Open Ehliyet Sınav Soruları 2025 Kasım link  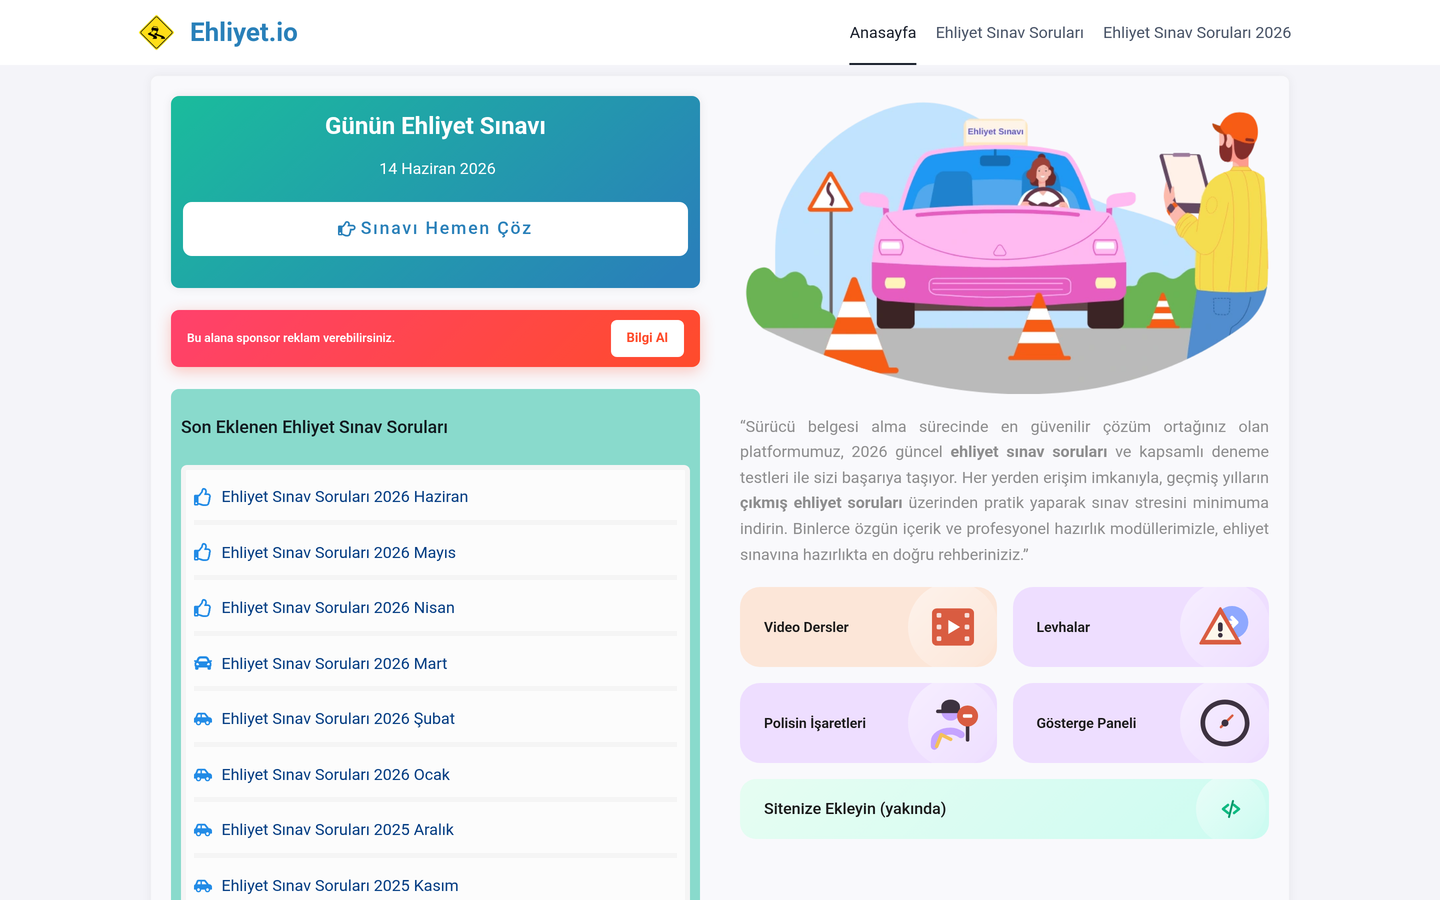pos(340,886)
